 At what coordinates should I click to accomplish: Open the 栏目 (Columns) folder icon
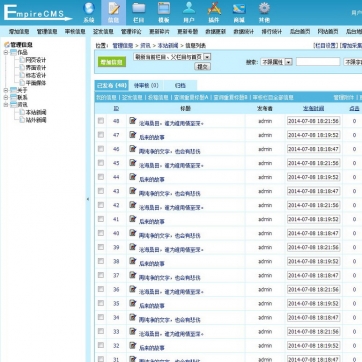point(139,8)
